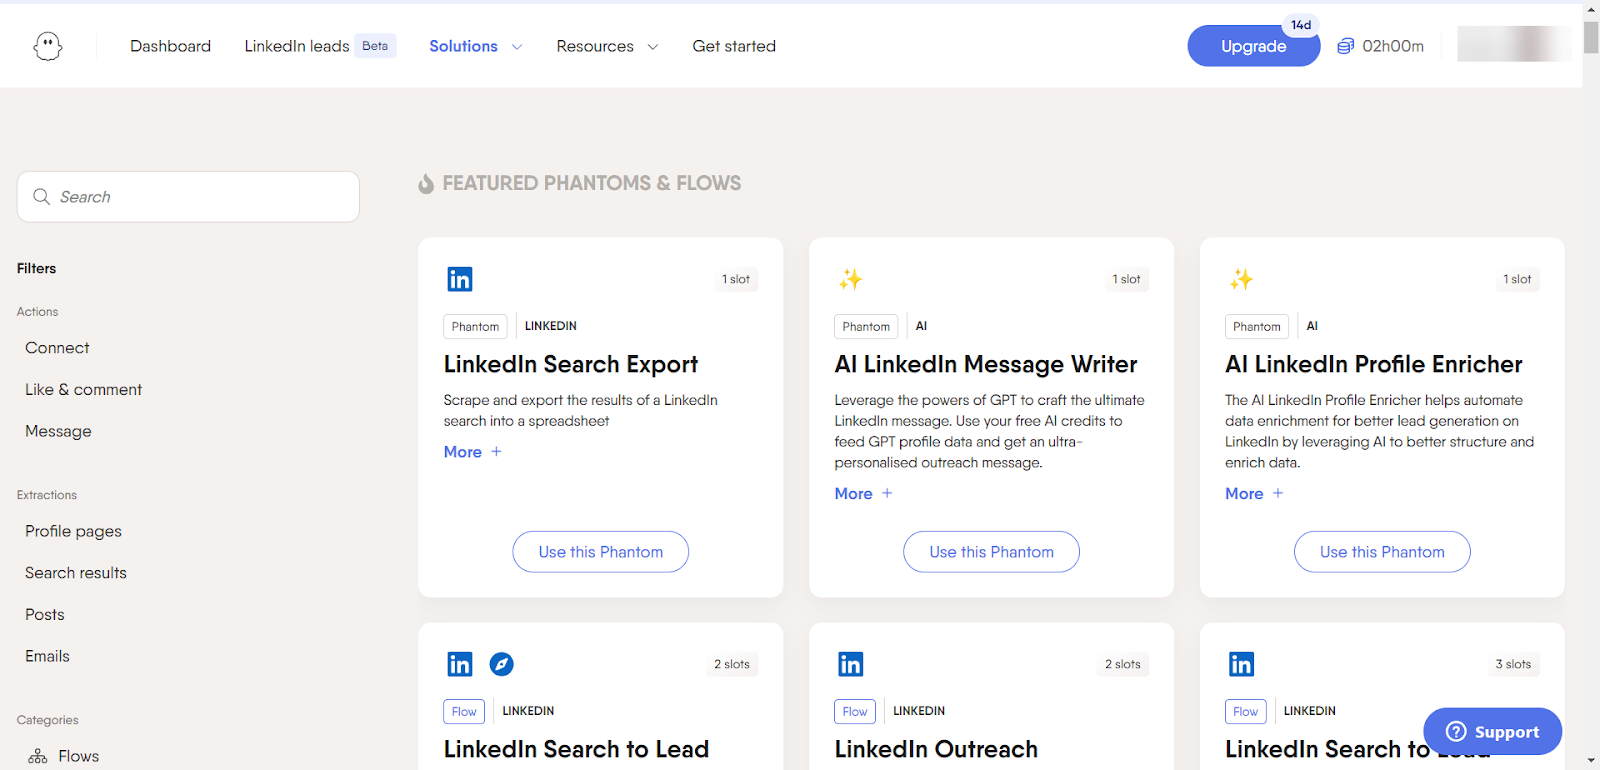Click the Beta badge next to LinkedIn leads
Viewport: 1600px width, 770px height.
point(375,46)
